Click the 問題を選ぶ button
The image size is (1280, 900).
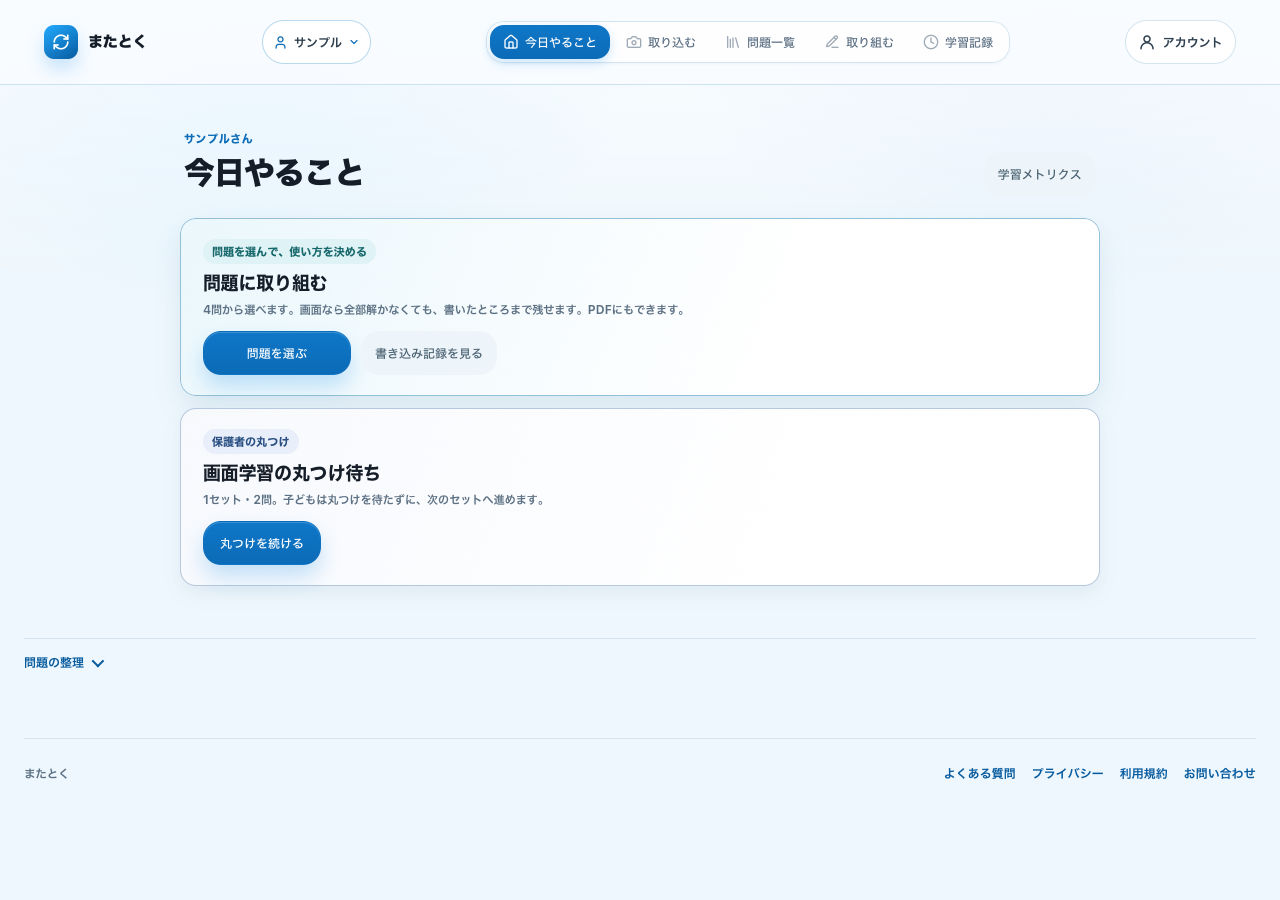[277, 353]
